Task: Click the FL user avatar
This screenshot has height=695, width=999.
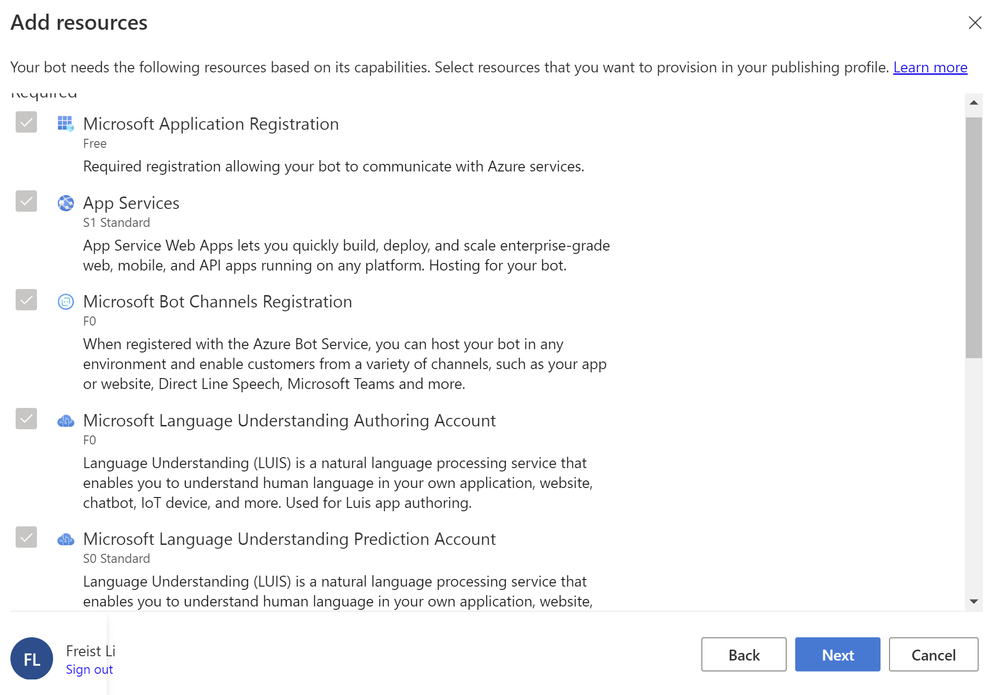Action: point(31,660)
